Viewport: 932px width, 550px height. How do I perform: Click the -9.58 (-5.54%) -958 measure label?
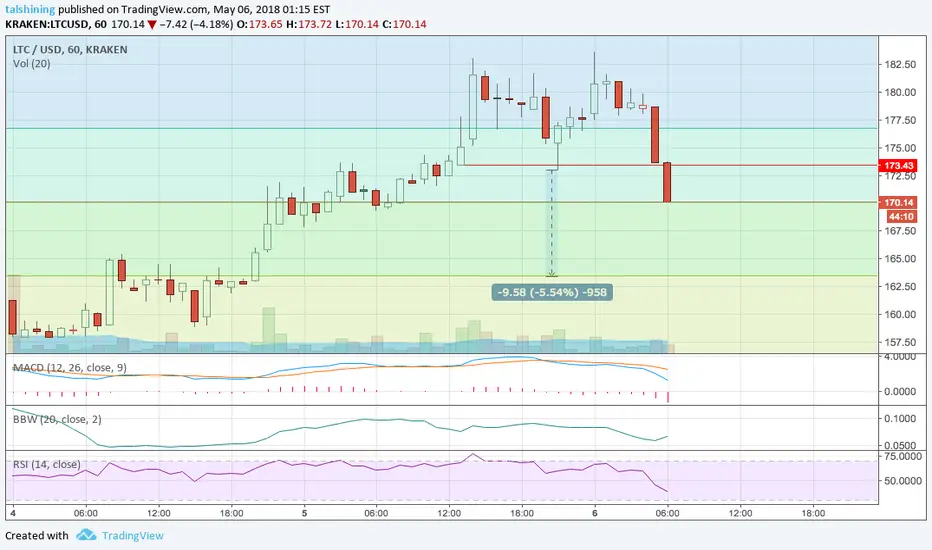(x=552, y=292)
